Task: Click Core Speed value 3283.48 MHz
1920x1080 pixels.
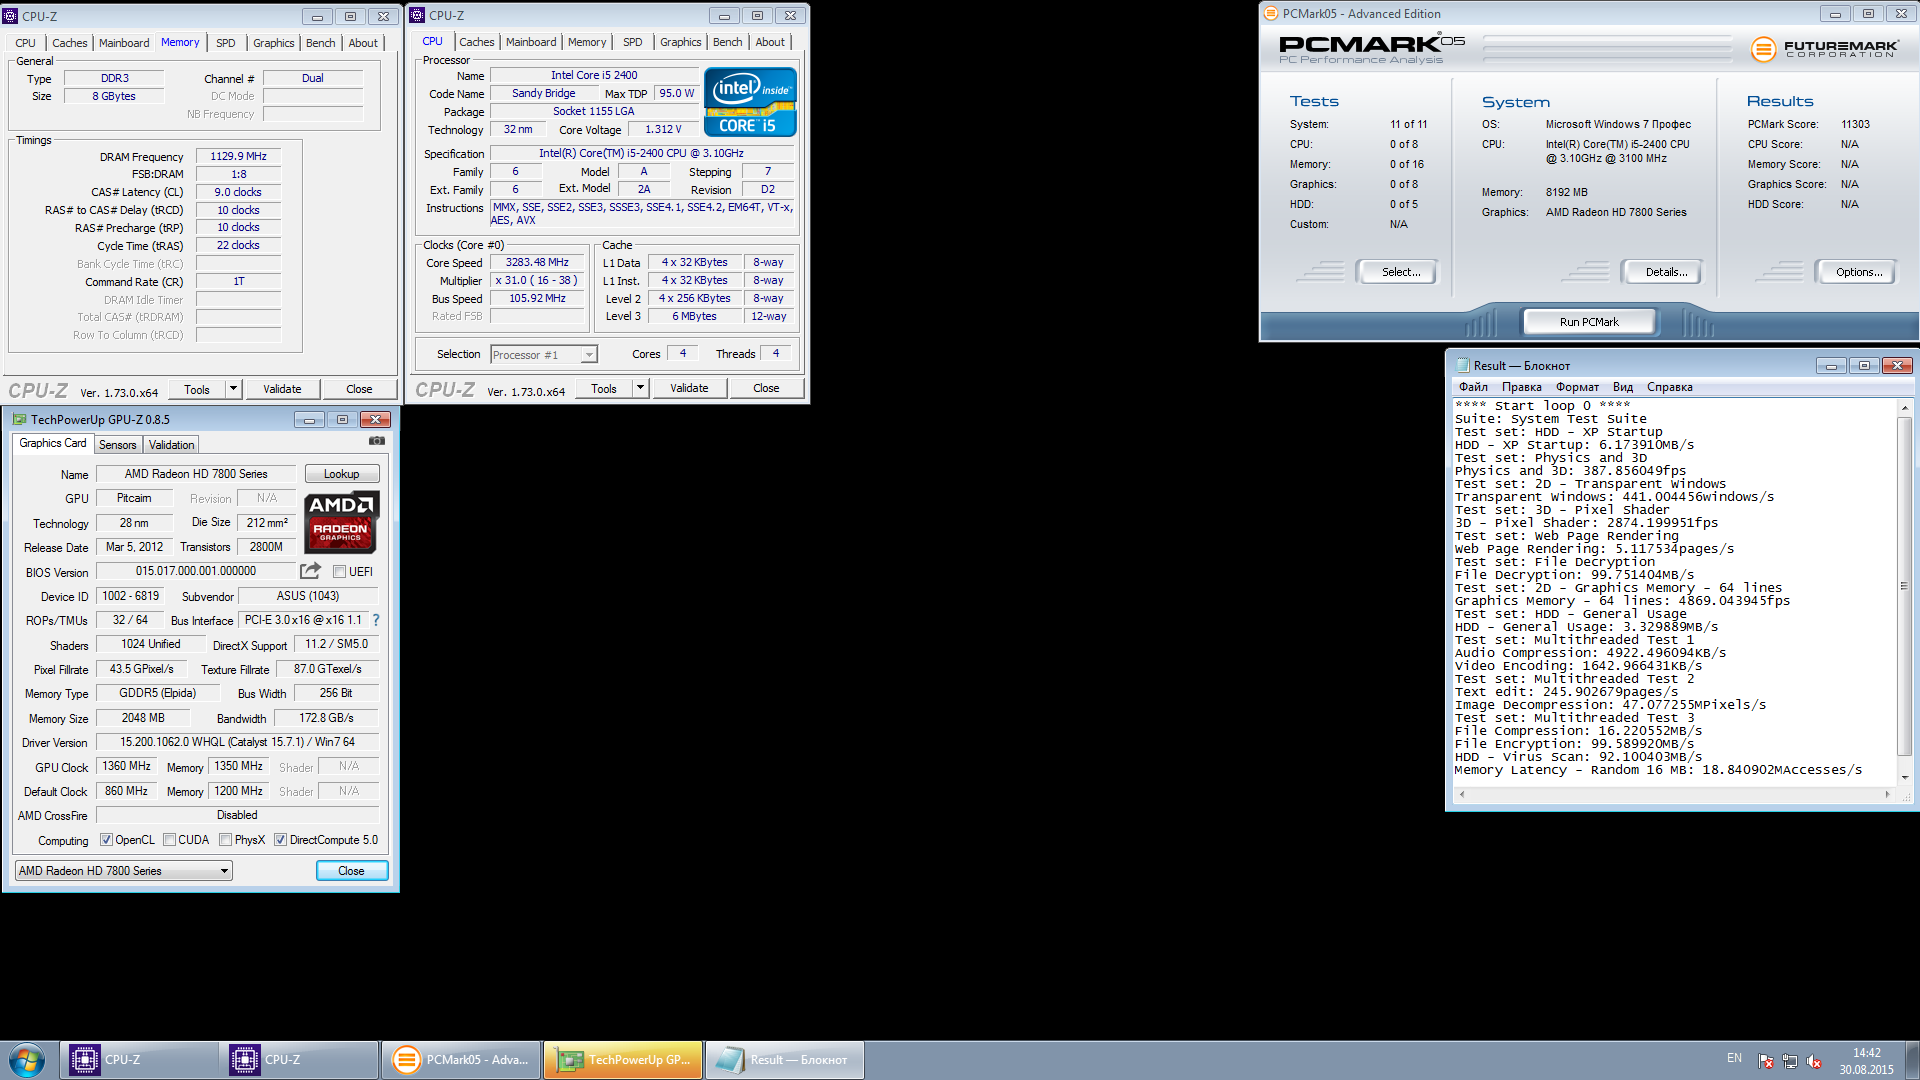Action: pyautogui.click(x=537, y=263)
